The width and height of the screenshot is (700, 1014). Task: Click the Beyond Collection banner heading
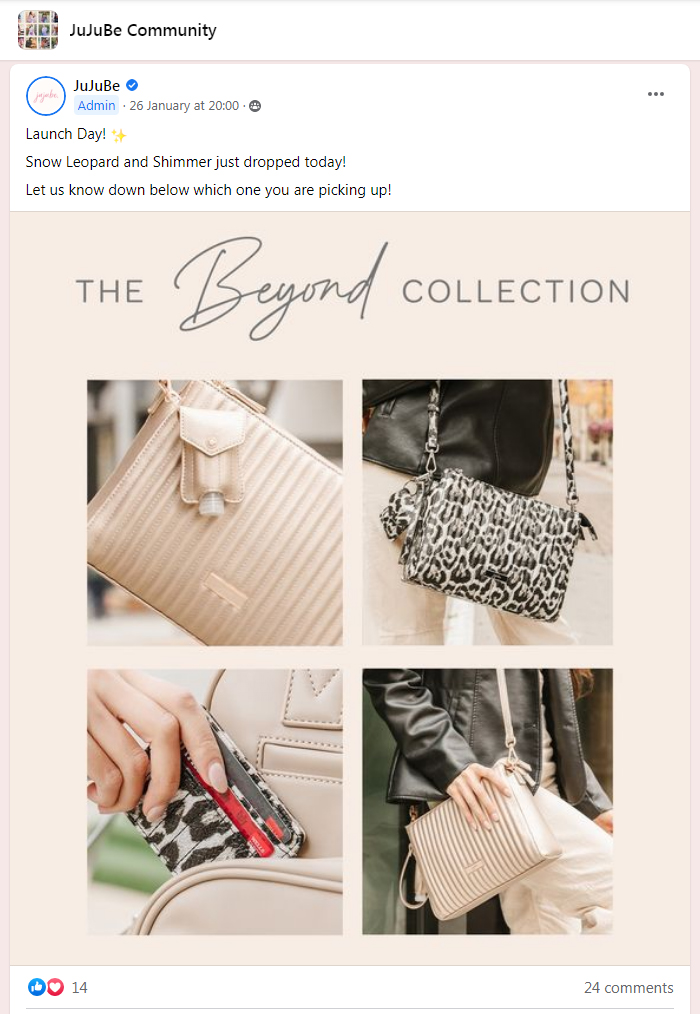(x=353, y=289)
